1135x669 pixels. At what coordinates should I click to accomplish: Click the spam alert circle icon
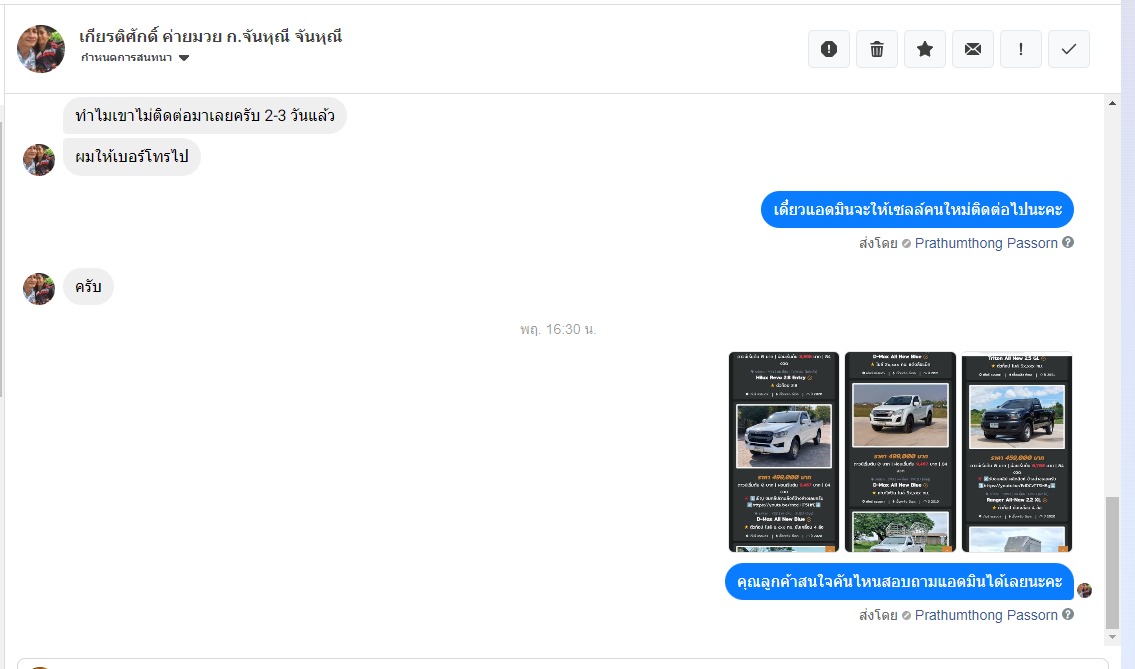coord(829,49)
